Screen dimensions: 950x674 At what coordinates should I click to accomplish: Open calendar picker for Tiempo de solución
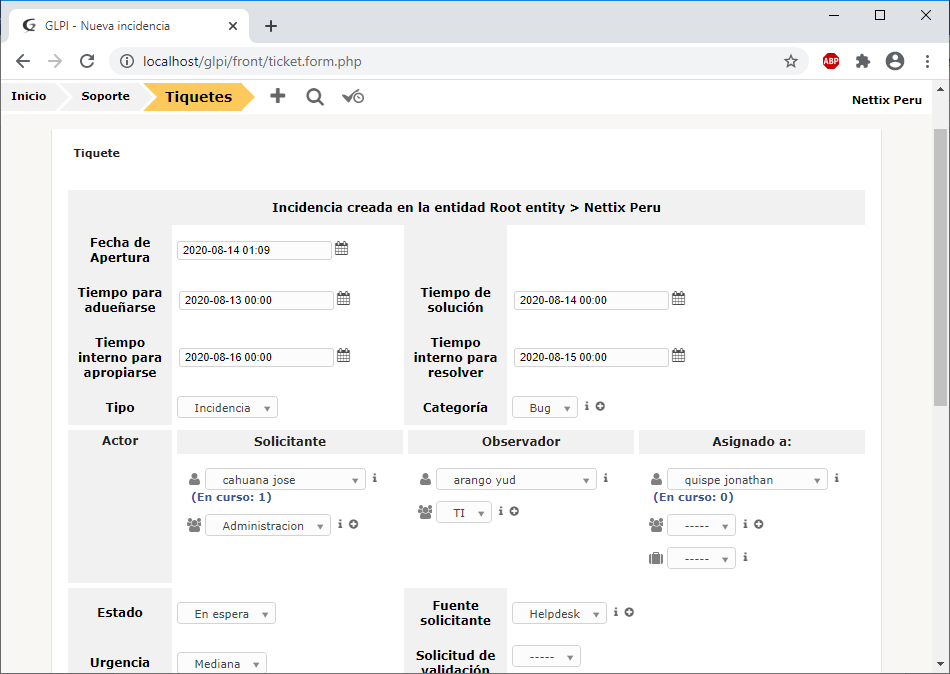678,299
